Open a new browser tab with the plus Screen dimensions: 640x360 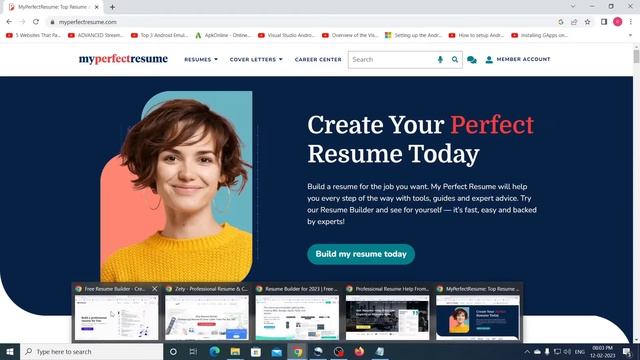tap(112, 7)
